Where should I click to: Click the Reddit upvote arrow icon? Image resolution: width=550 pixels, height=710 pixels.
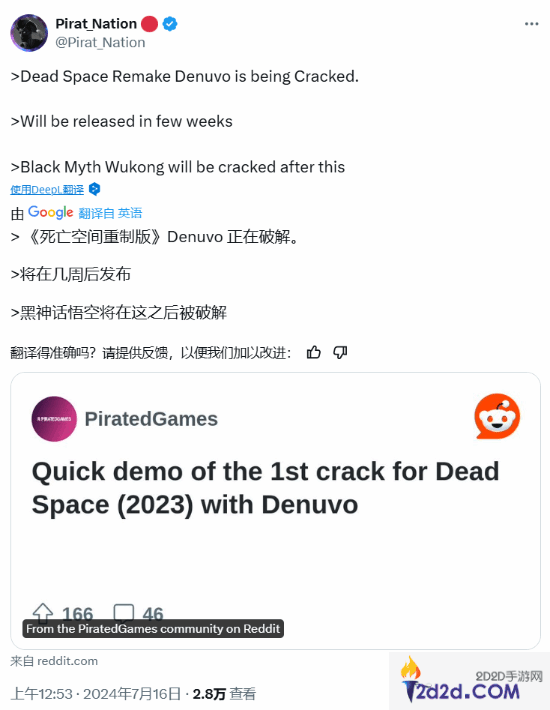pos(43,612)
